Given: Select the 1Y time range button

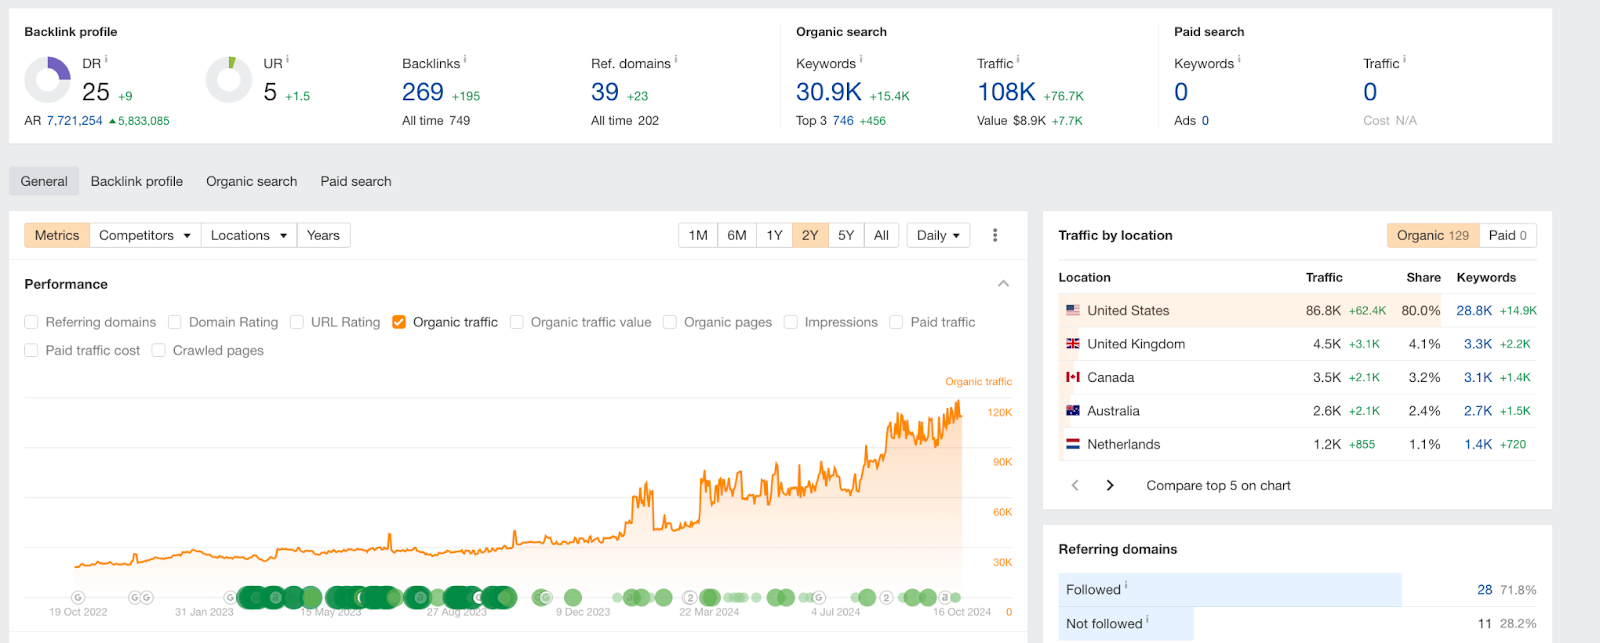Looking at the screenshot, I should point(774,236).
